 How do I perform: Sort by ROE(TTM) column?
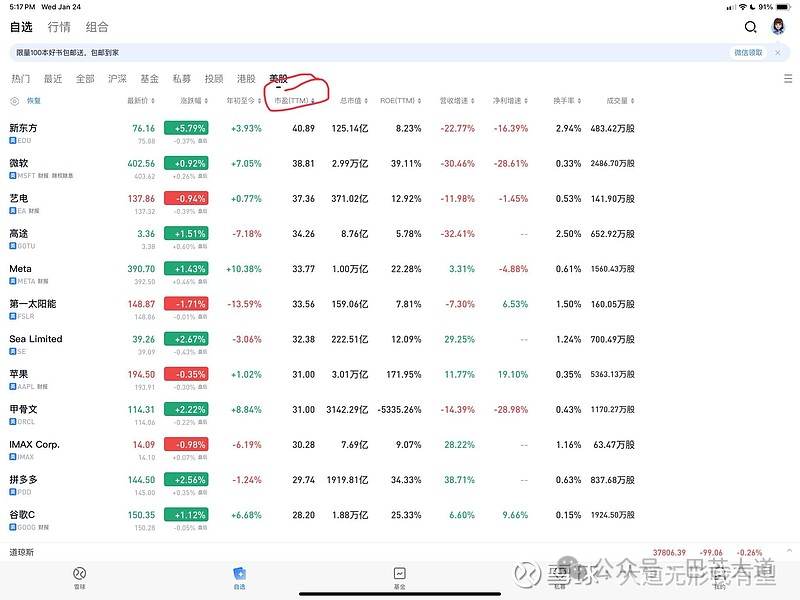(401, 101)
